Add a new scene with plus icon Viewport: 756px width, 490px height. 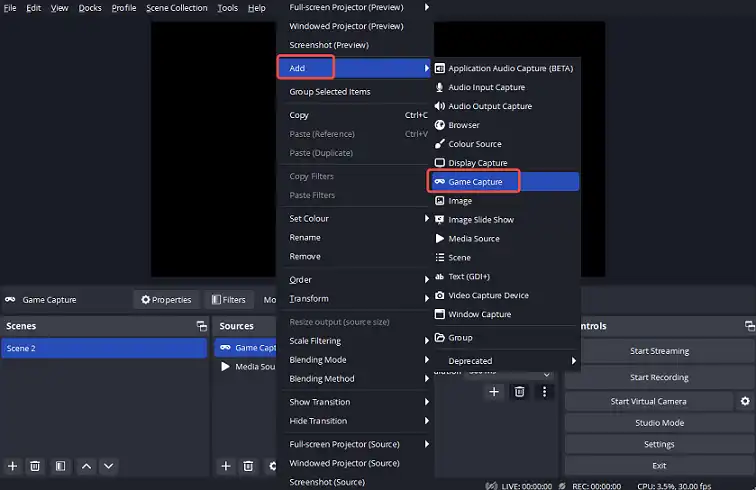point(13,466)
